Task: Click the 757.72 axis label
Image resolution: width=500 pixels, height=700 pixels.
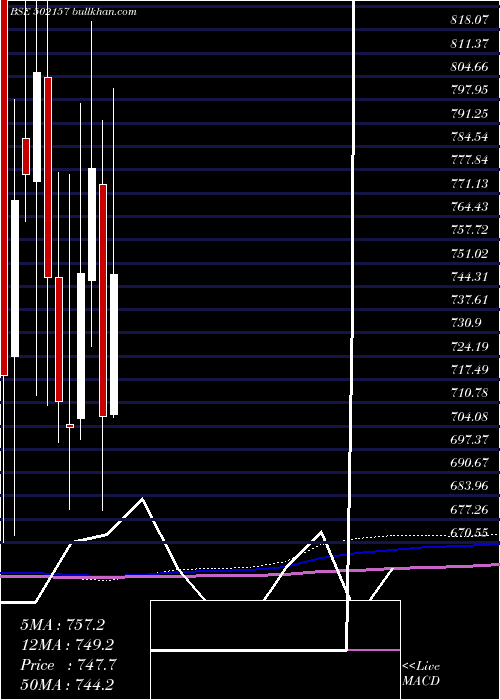Action: coord(469,230)
